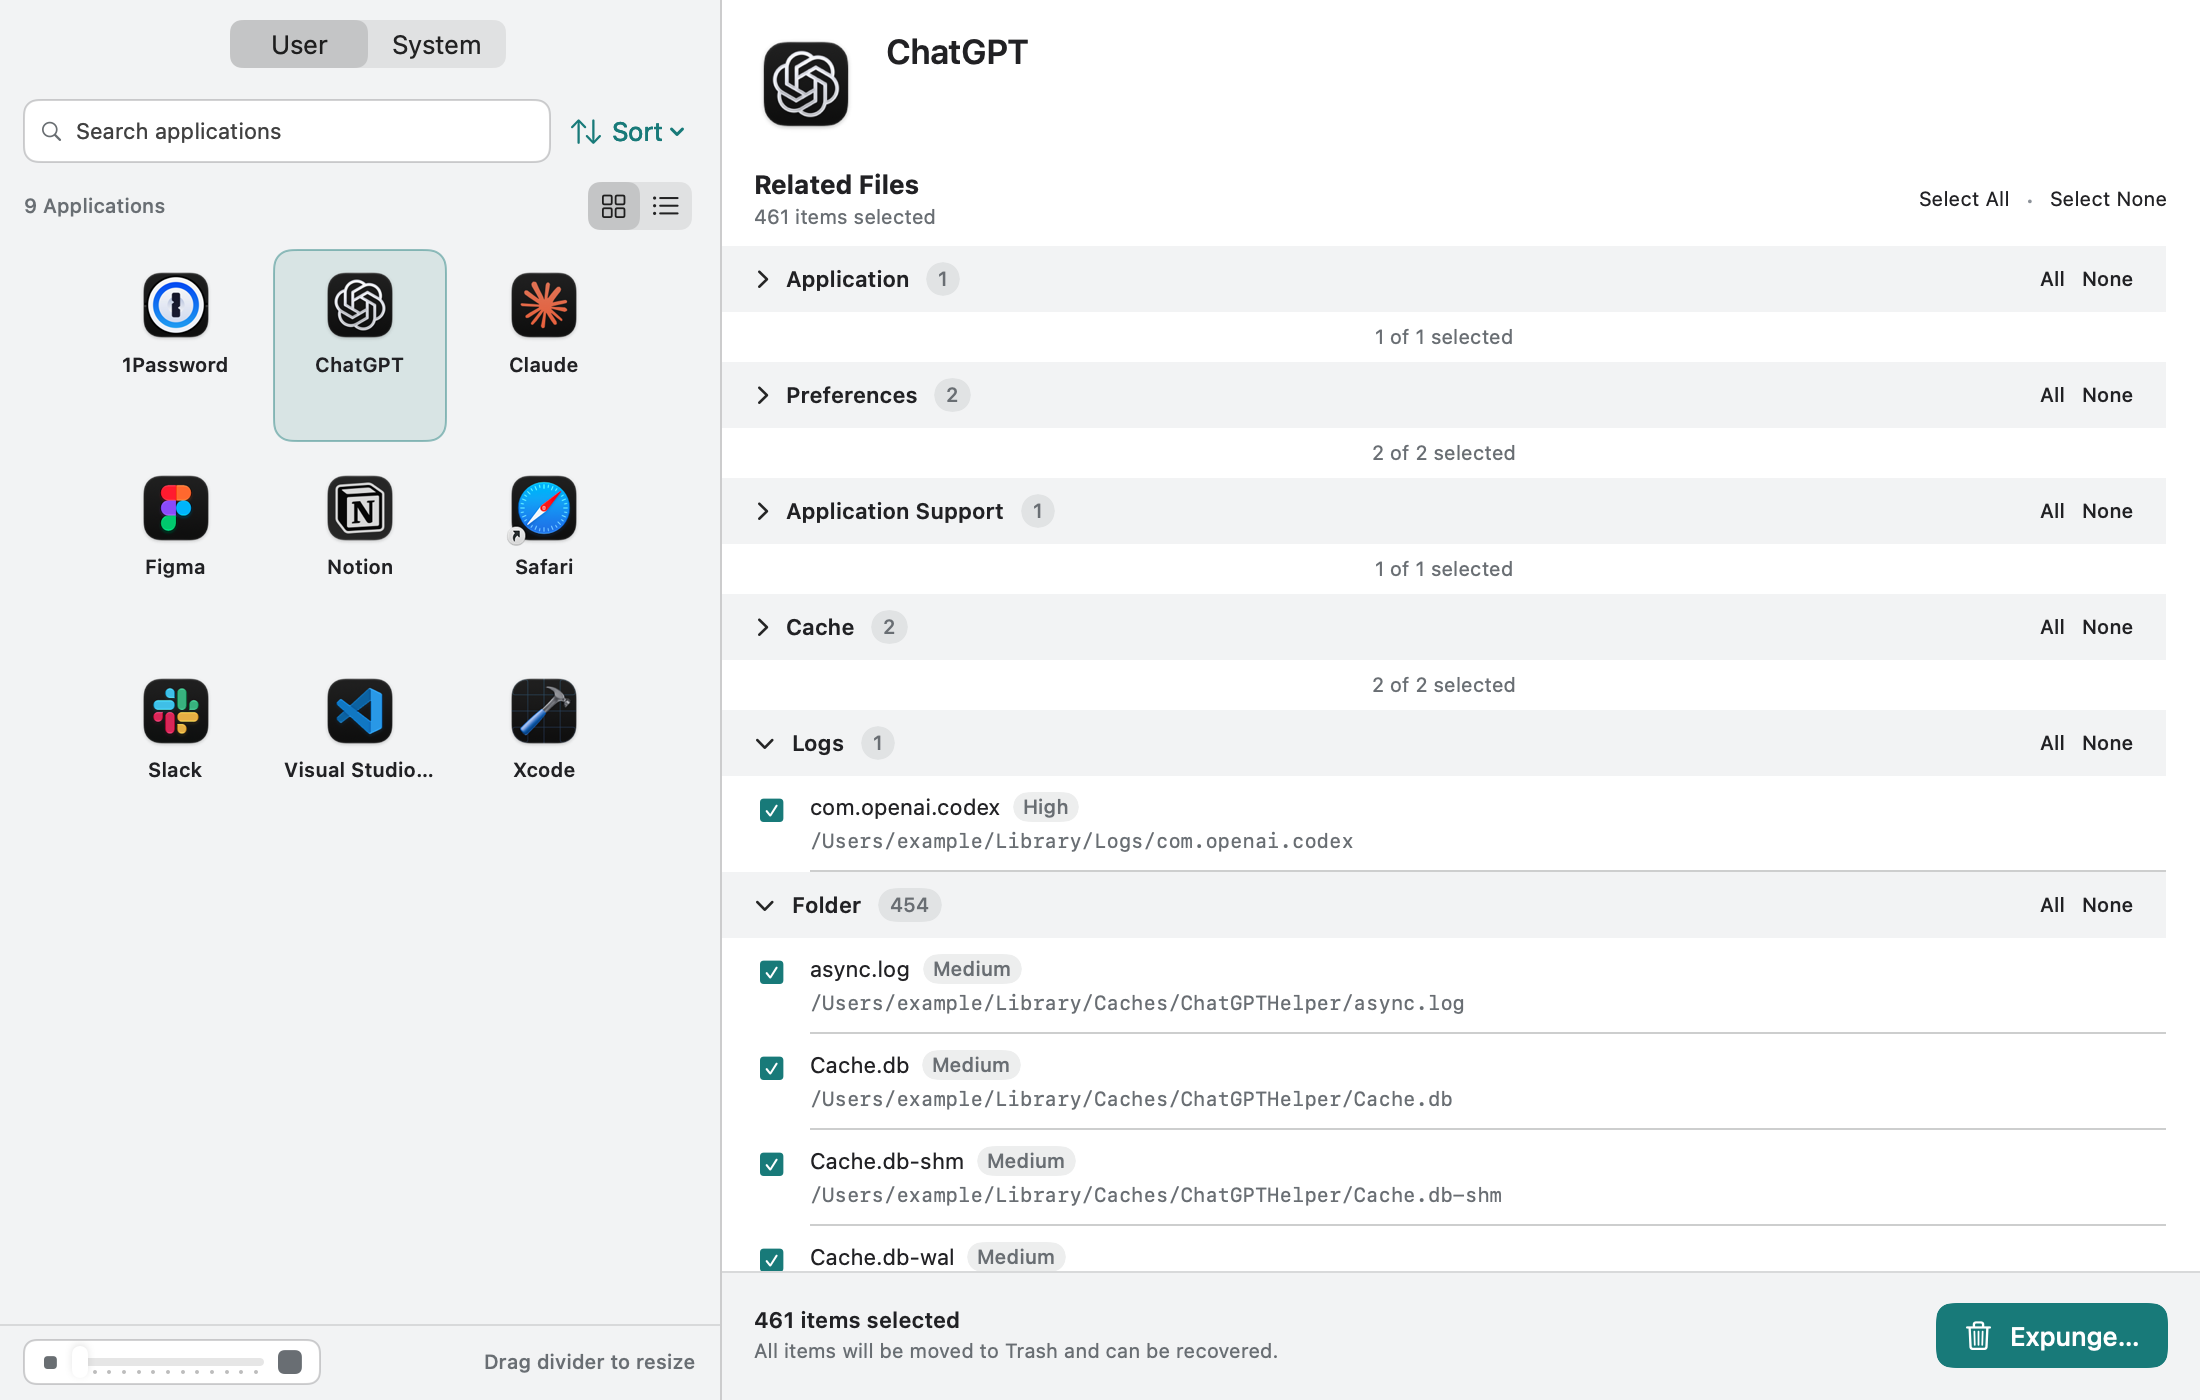
Task: Select the Visual Studio Code app icon
Action: pos(360,711)
